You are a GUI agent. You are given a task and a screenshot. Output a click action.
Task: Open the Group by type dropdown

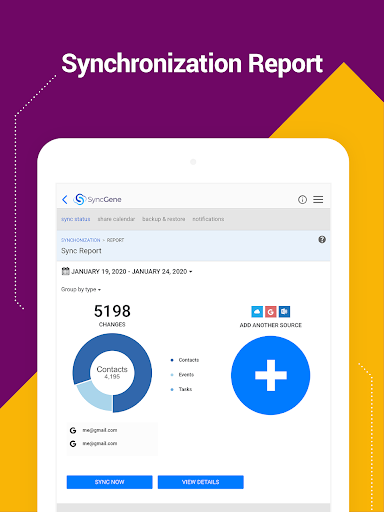point(81,289)
